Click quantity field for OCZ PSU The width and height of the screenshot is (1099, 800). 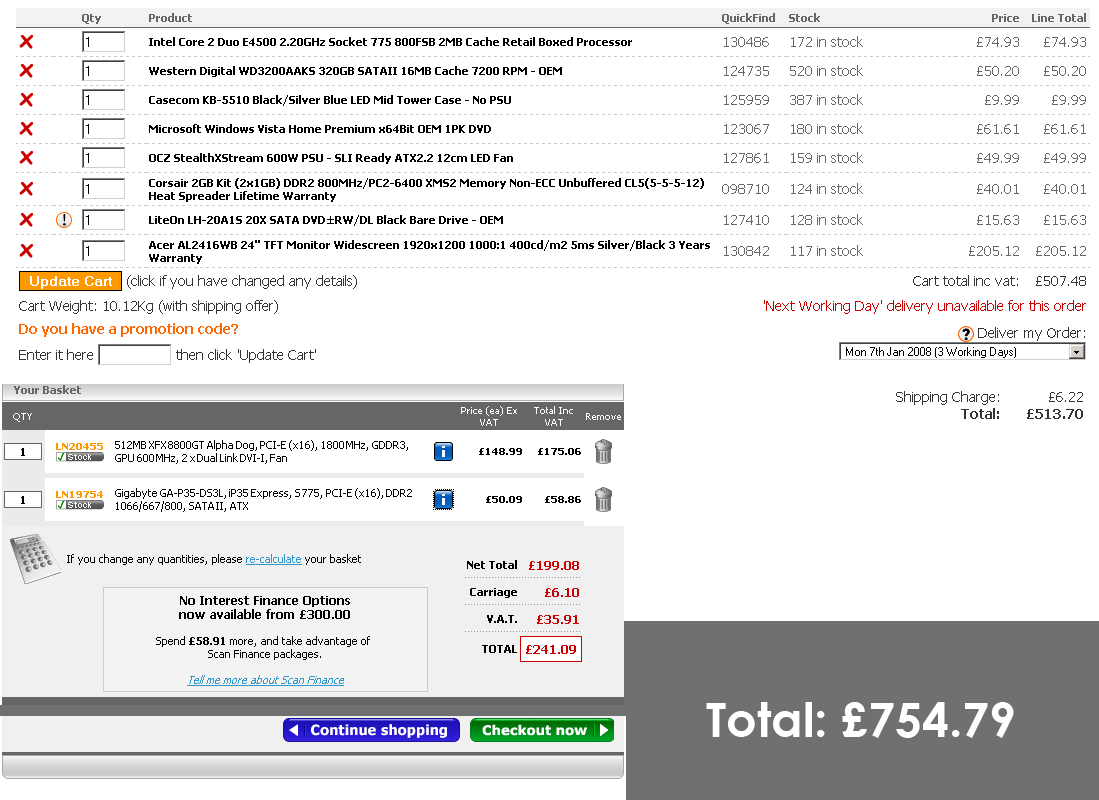(104, 158)
